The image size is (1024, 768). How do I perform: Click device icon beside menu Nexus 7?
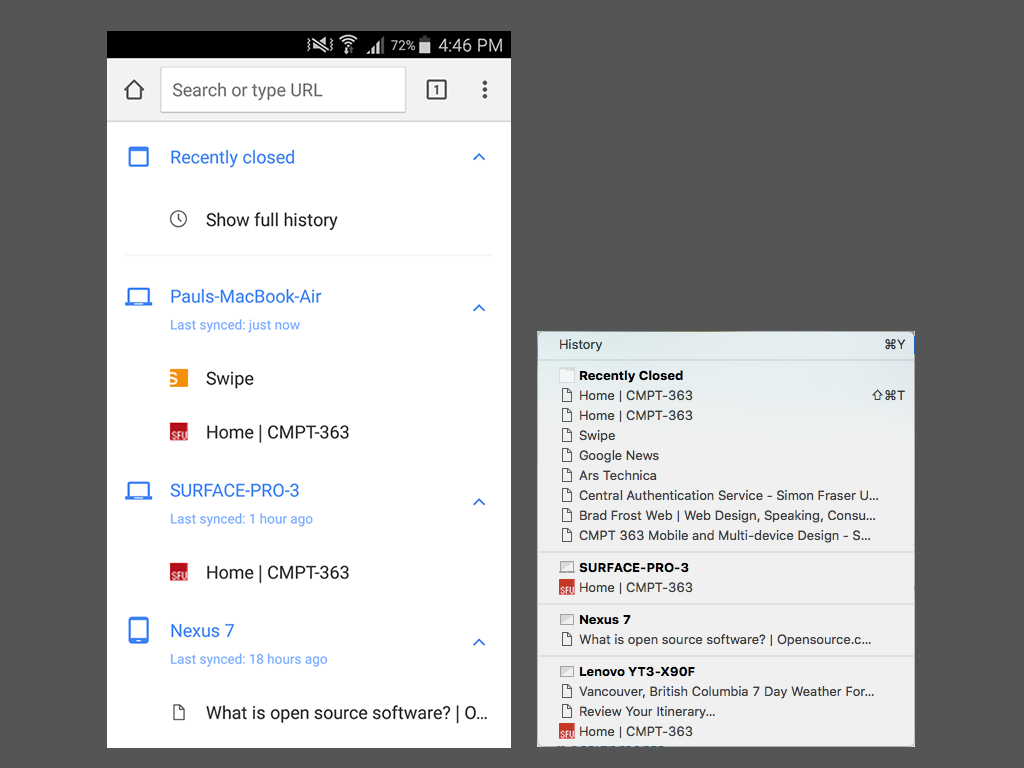pos(567,619)
